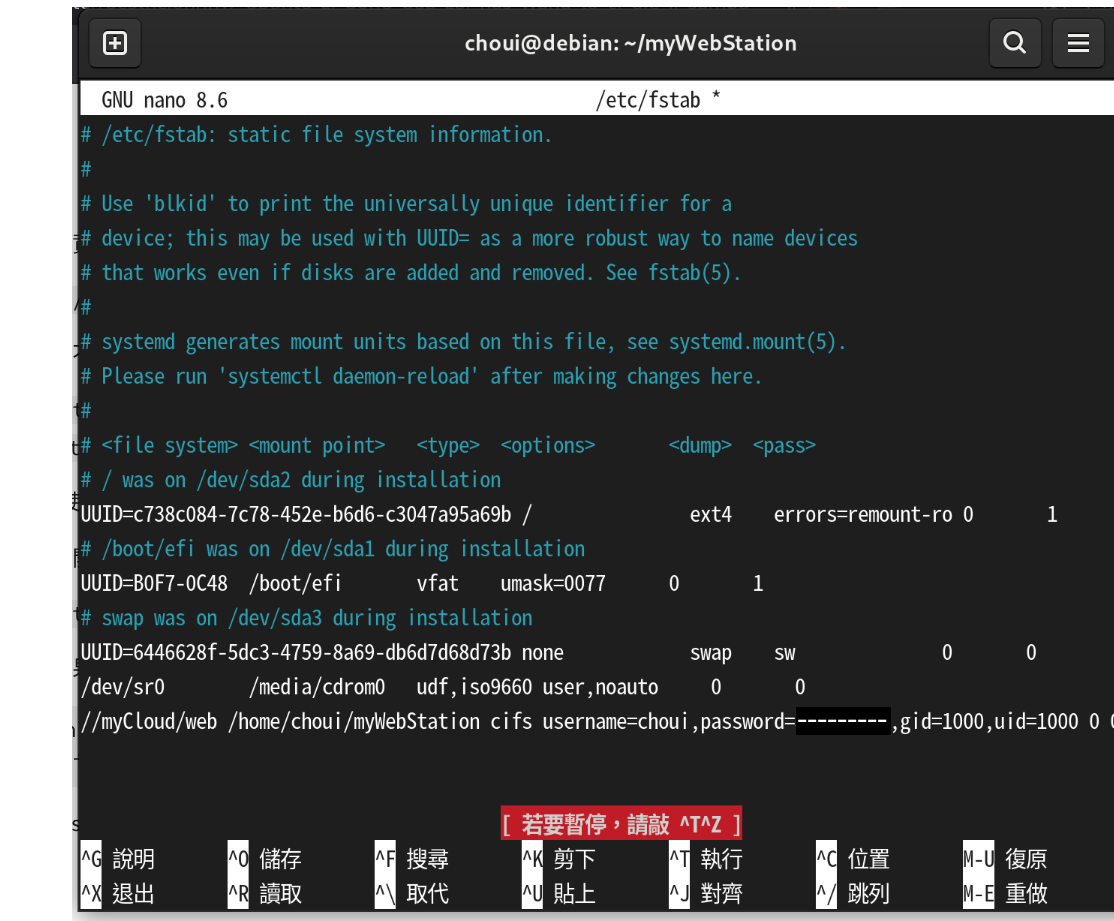Viewport: 1114px width, 921px height.
Task: Click the M-E 重做 redo shortcut
Action: (1005, 893)
